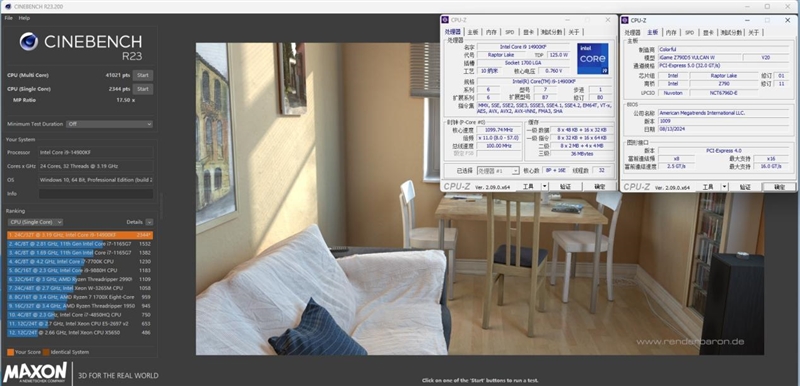The image size is (800, 386).
Task: Select ranking row Ryzen 7 1700X Eight-Core
Action: (80, 297)
